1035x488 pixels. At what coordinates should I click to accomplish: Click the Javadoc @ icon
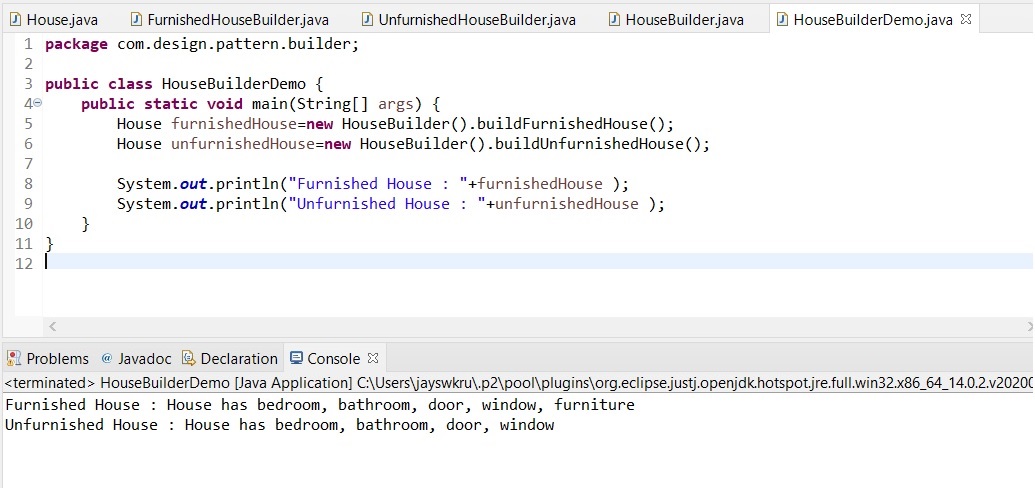coord(107,359)
